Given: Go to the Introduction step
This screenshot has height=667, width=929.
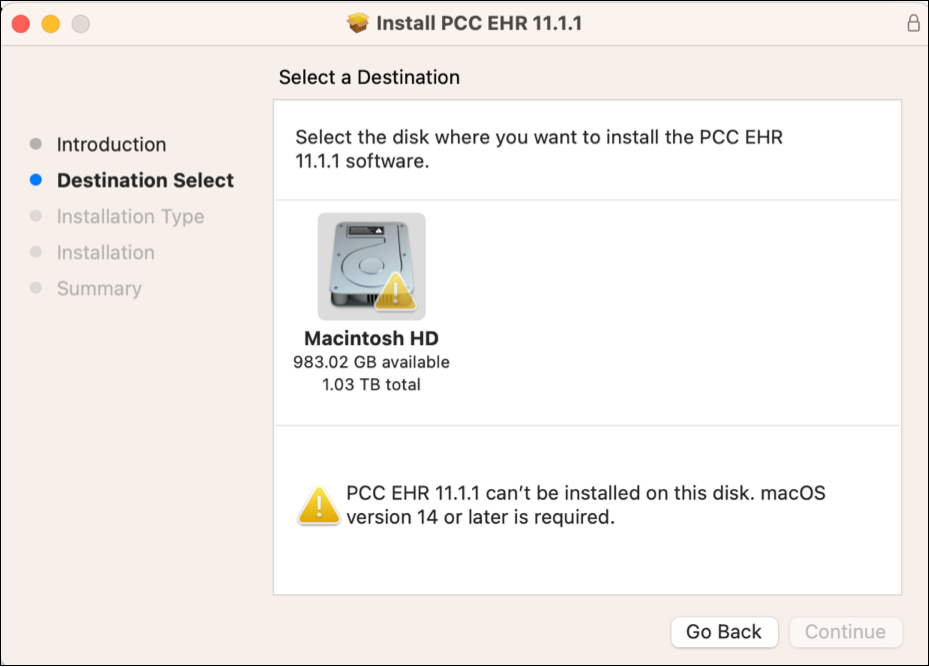Looking at the screenshot, I should (111, 145).
